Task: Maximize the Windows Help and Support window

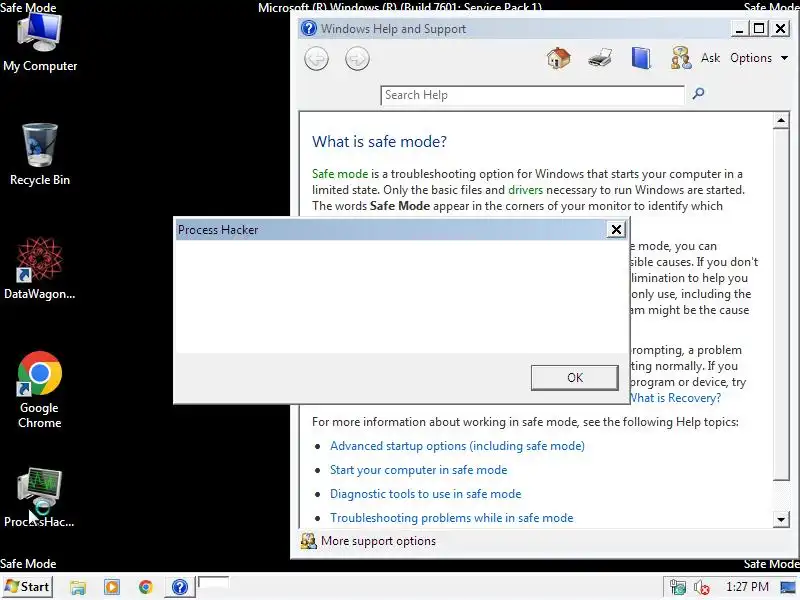Action: [x=759, y=29]
